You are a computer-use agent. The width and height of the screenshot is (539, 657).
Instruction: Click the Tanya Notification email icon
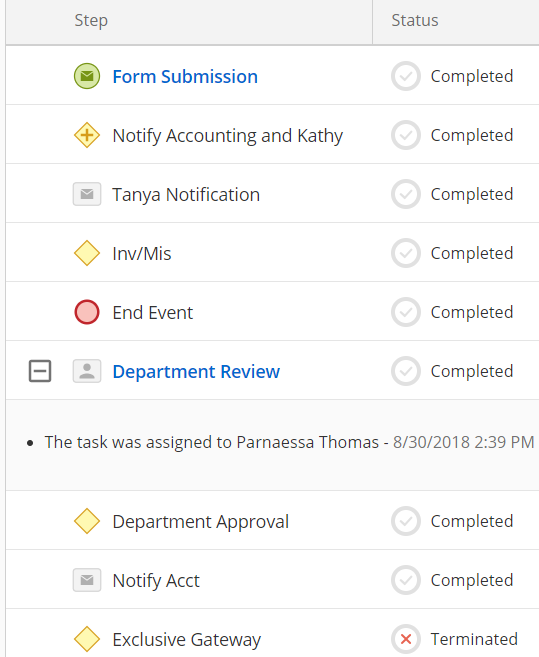click(x=87, y=194)
